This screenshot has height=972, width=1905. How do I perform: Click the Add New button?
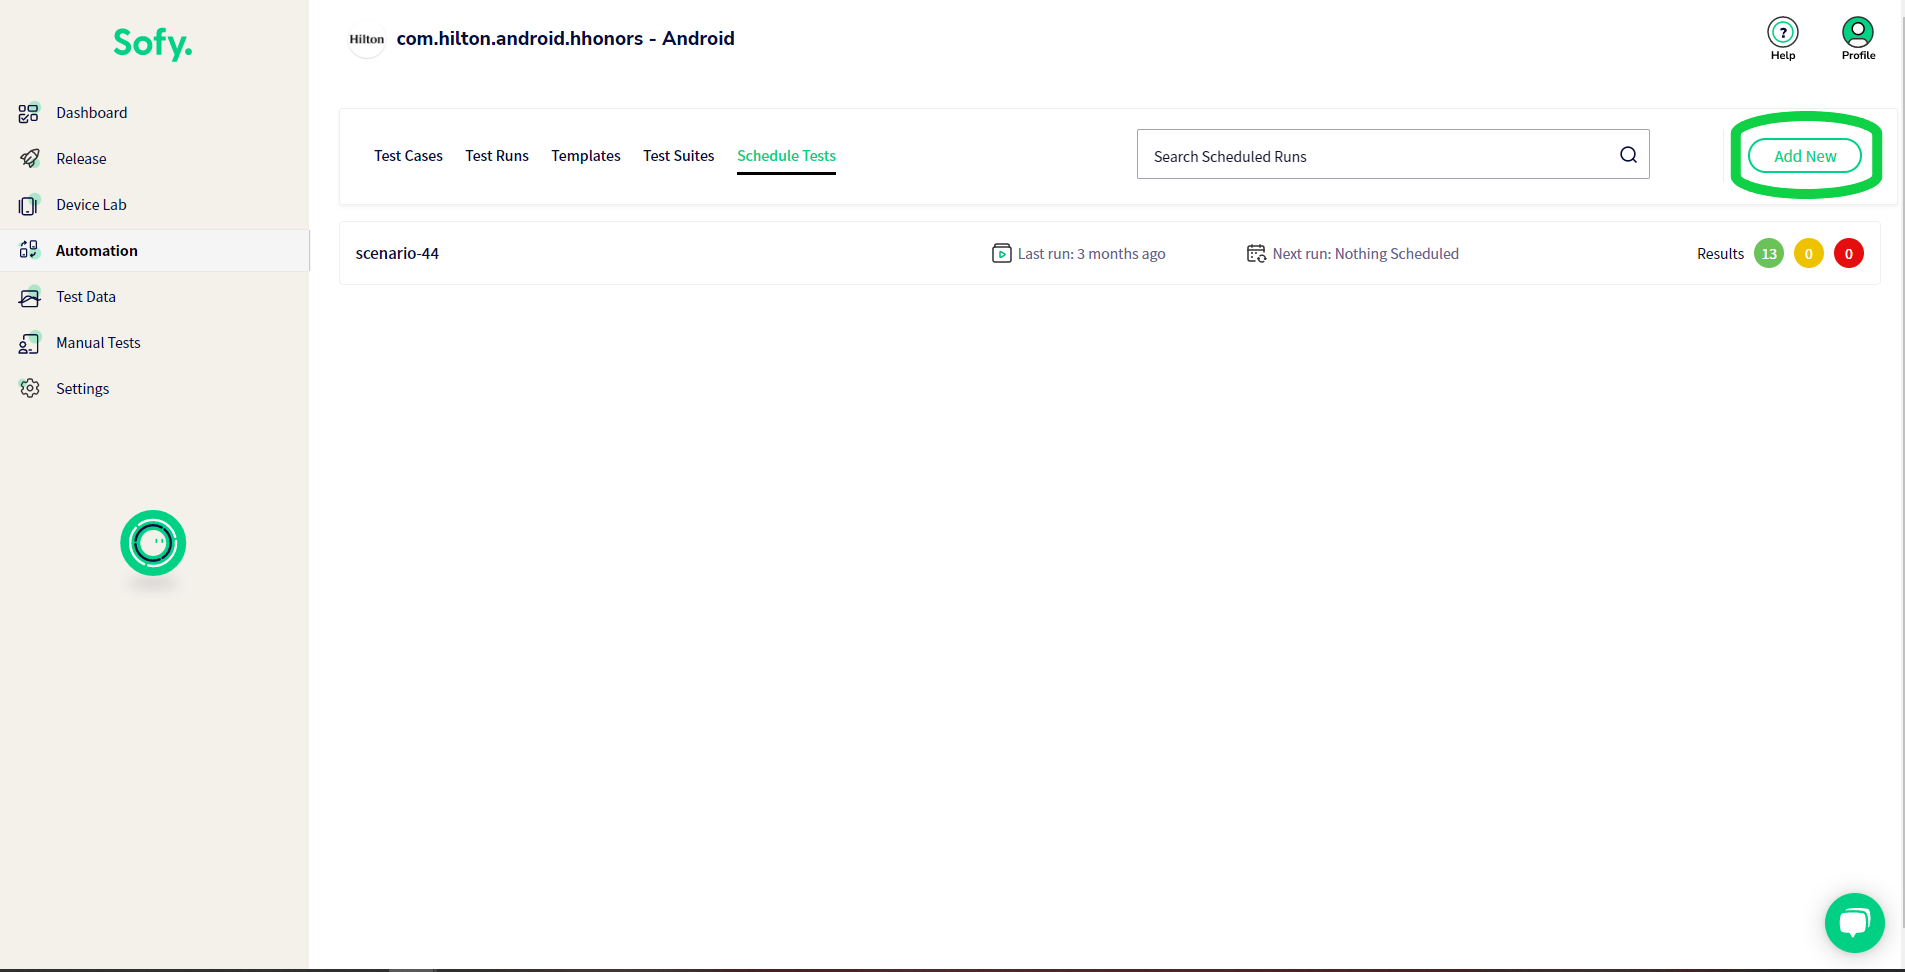tap(1805, 156)
